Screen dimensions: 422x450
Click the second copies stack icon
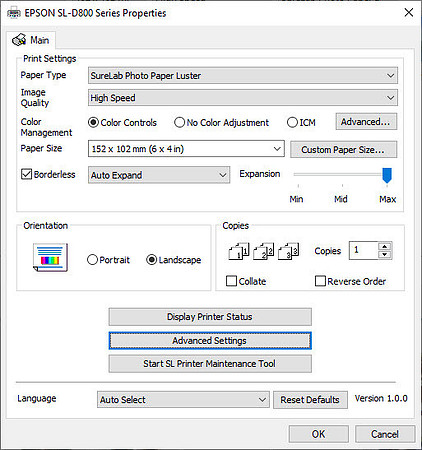(x=264, y=251)
